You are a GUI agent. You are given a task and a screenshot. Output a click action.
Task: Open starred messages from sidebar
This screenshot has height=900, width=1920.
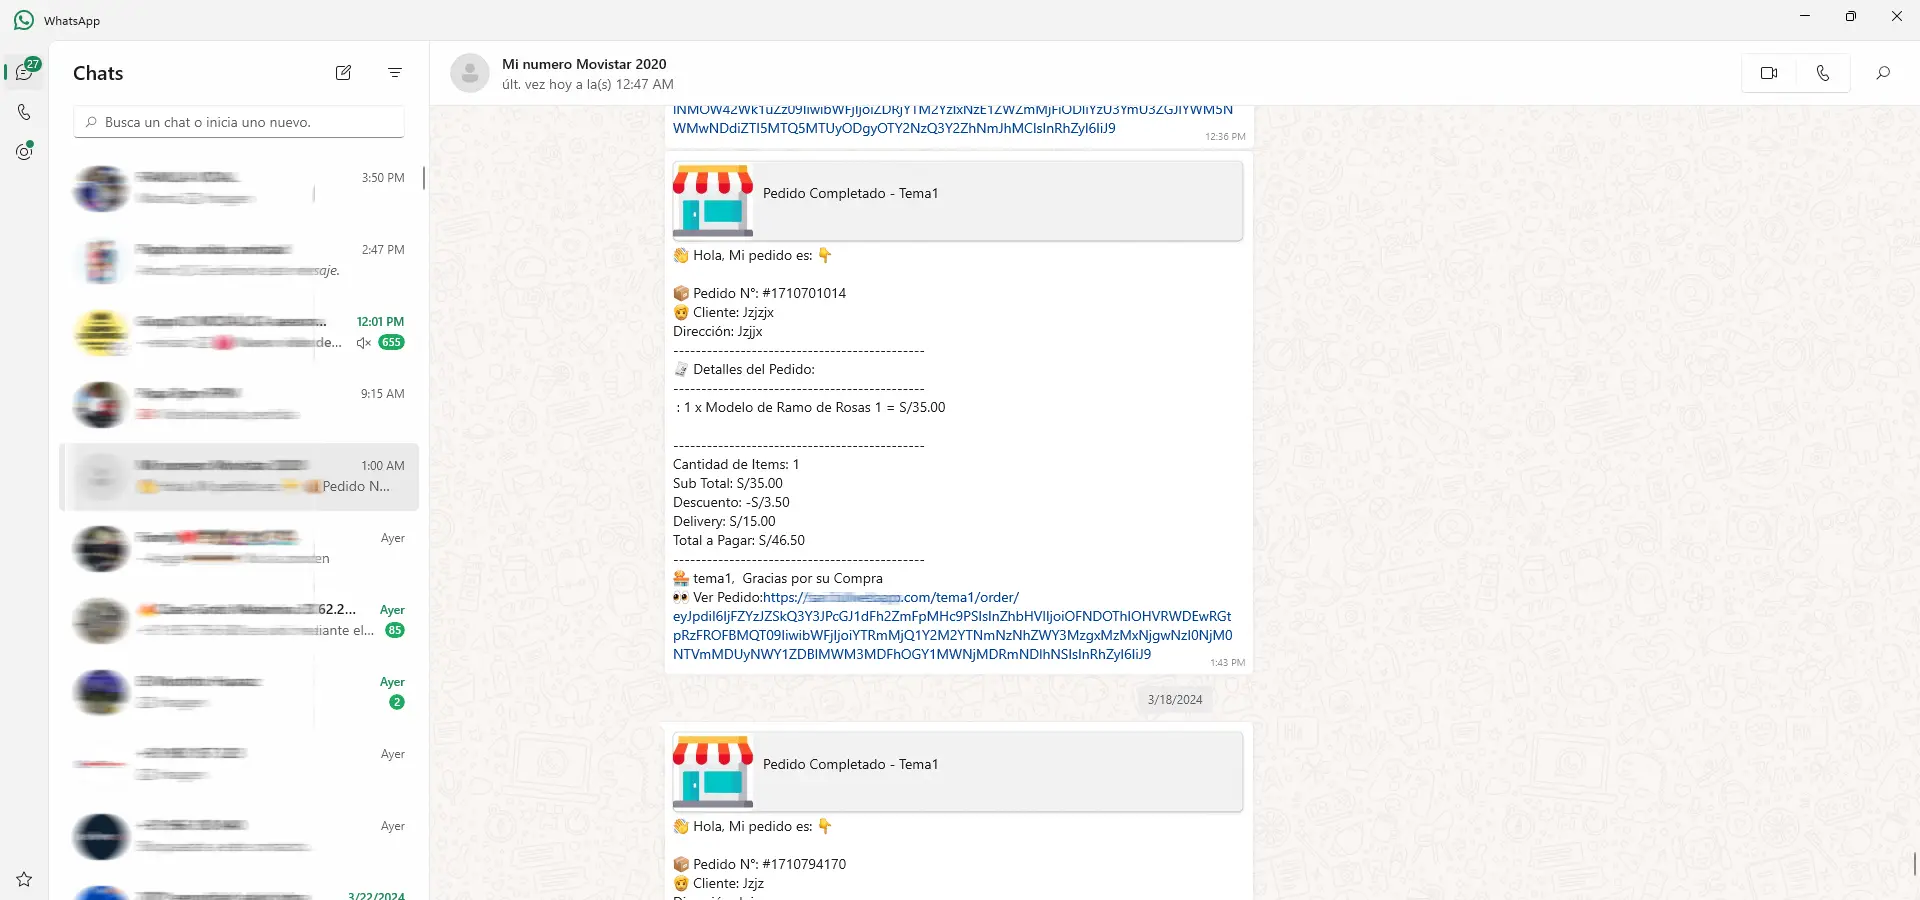pyautogui.click(x=24, y=879)
